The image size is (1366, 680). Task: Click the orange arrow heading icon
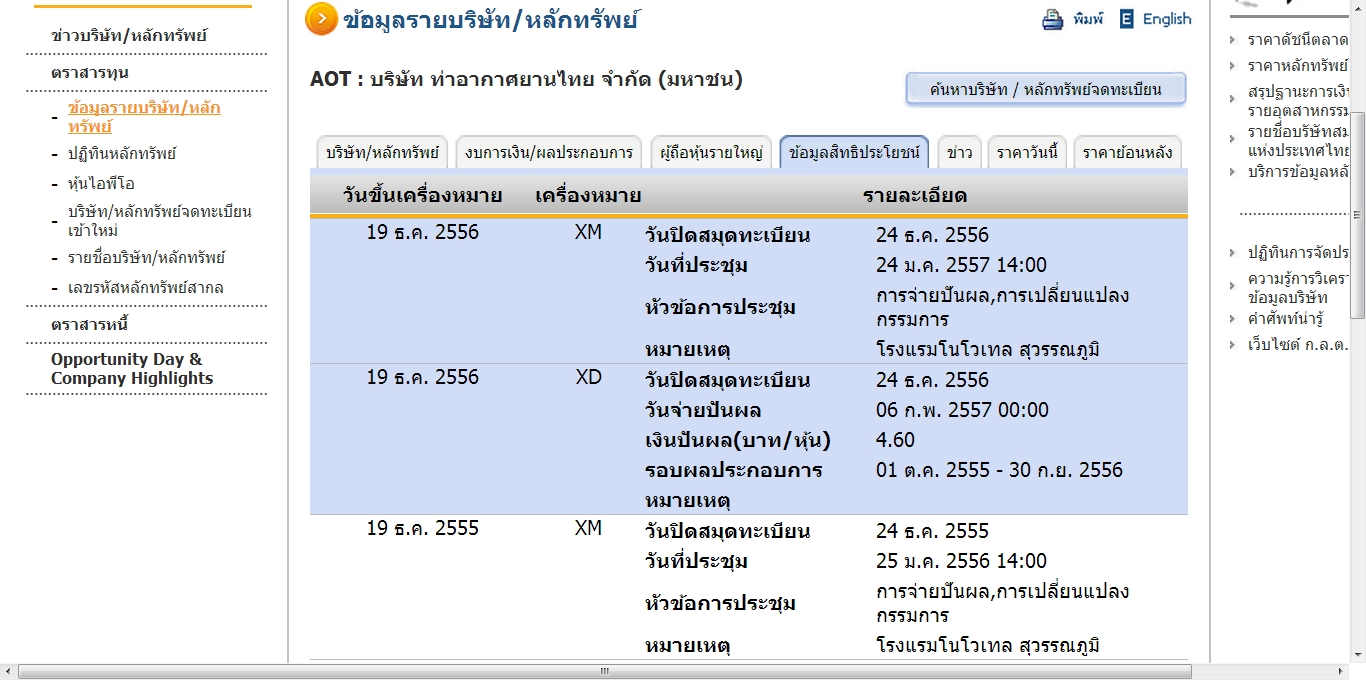pos(321,19)
